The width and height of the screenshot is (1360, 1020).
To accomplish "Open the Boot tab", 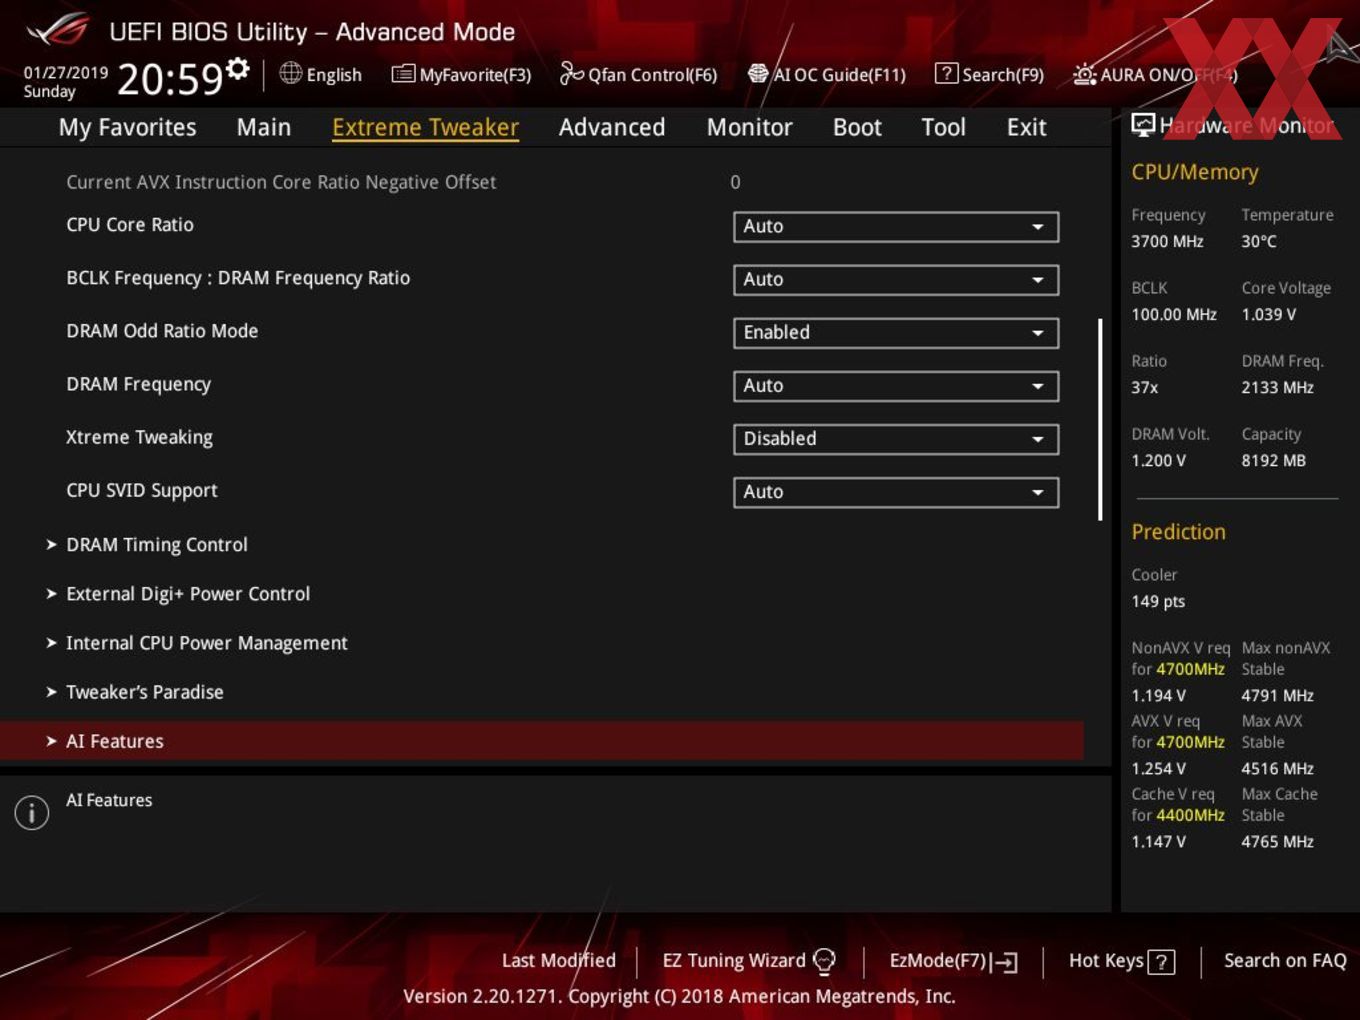I will point(857,127).
